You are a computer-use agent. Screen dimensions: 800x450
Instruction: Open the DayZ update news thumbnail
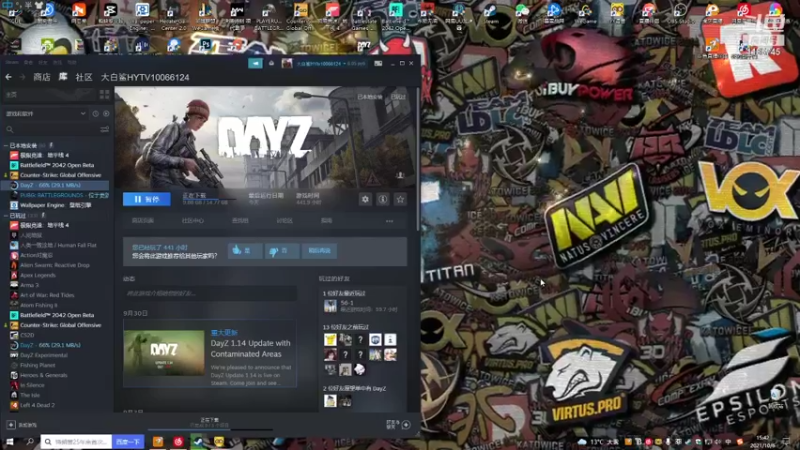point(164,353)
